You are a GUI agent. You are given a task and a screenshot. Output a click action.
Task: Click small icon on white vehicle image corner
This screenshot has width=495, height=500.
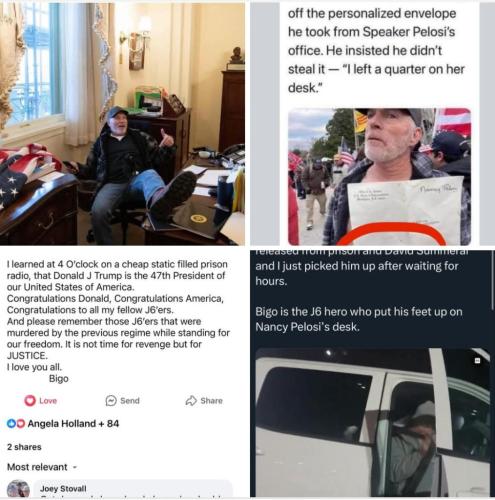pyautogui.click(x=478, y=361)
